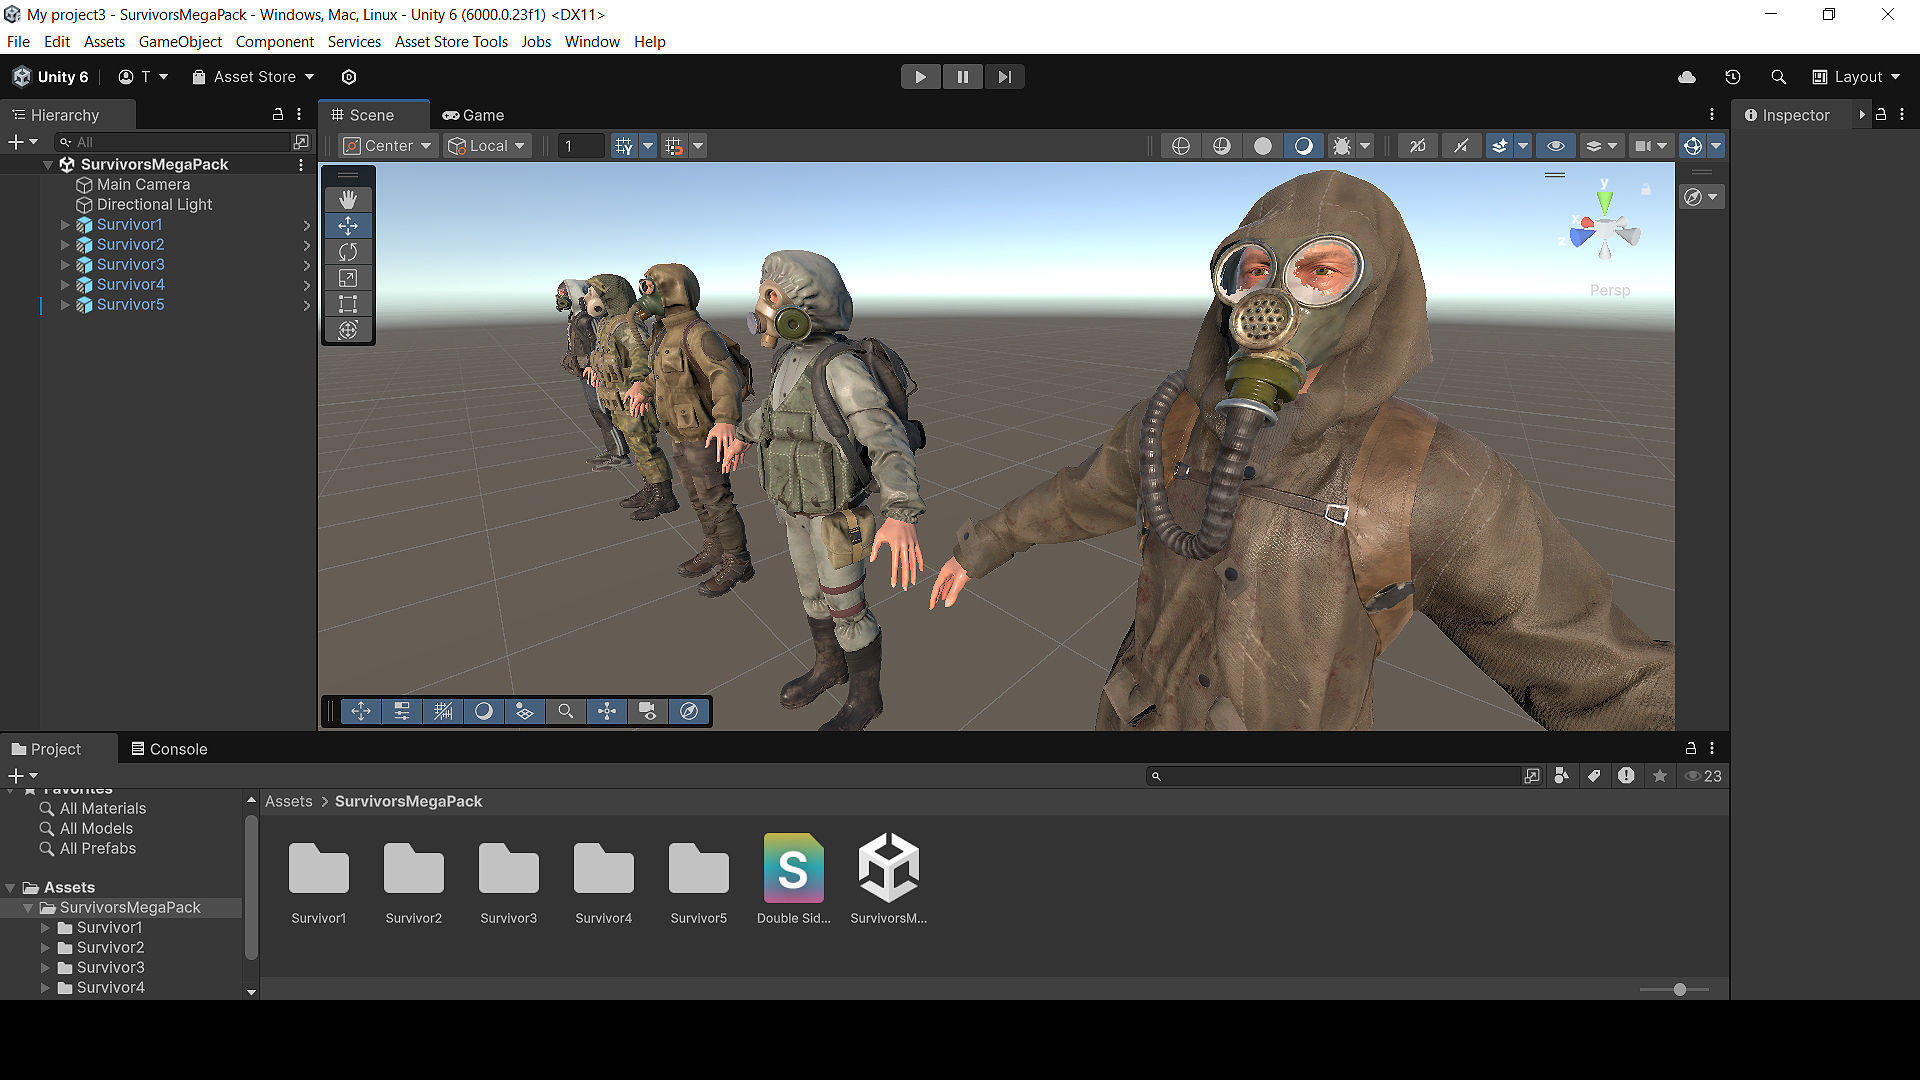Image resolution: width=1920 pixels, height=1080 pixels.
Task: Select the combined Transform tool
Action: (x=348, y=330)
